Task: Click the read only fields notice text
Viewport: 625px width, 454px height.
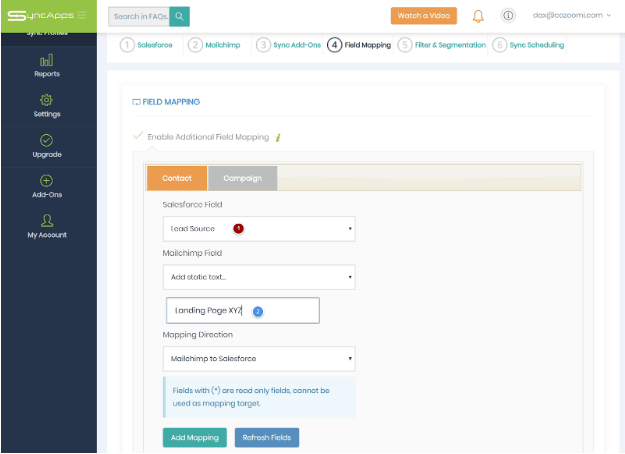Action: tap(251, 397)
